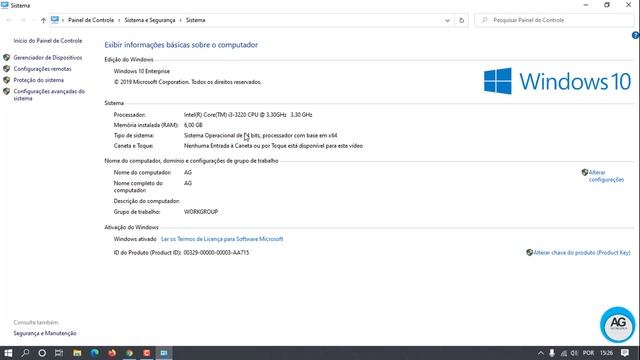Refresh the address bar location

point(461,20)
